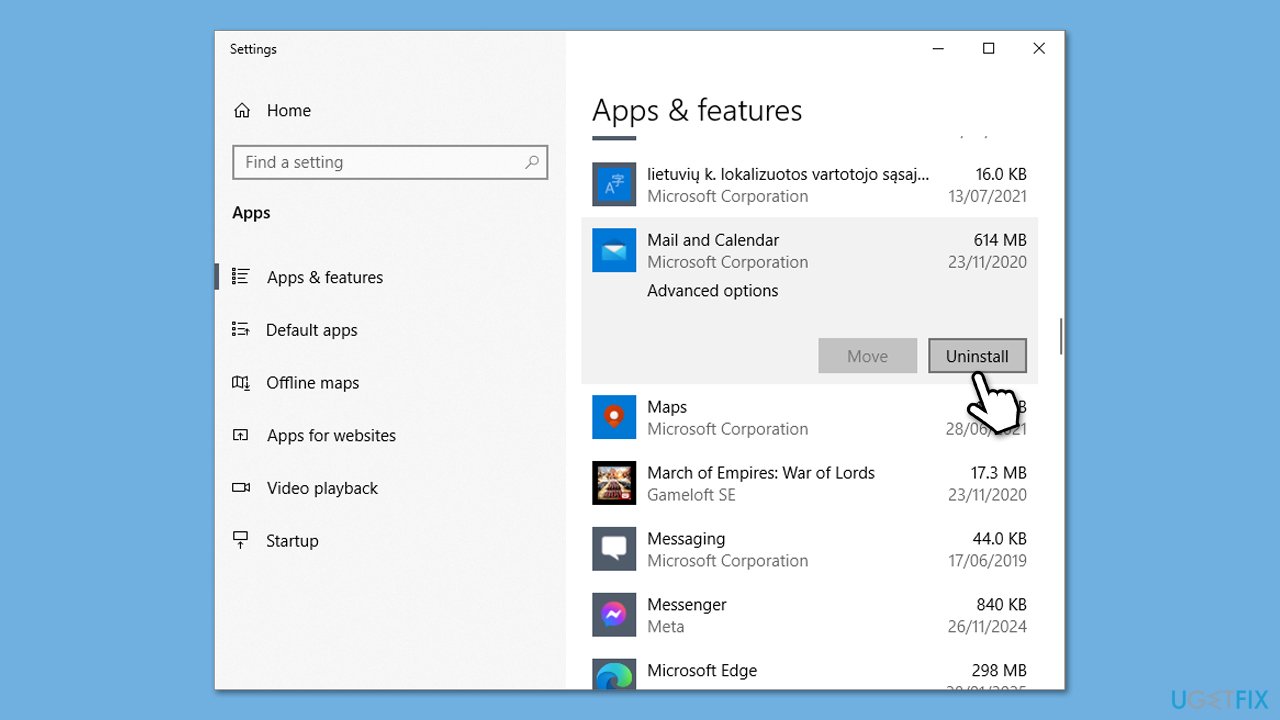Click the Startup sidebar icon

(x=241, y=541)
